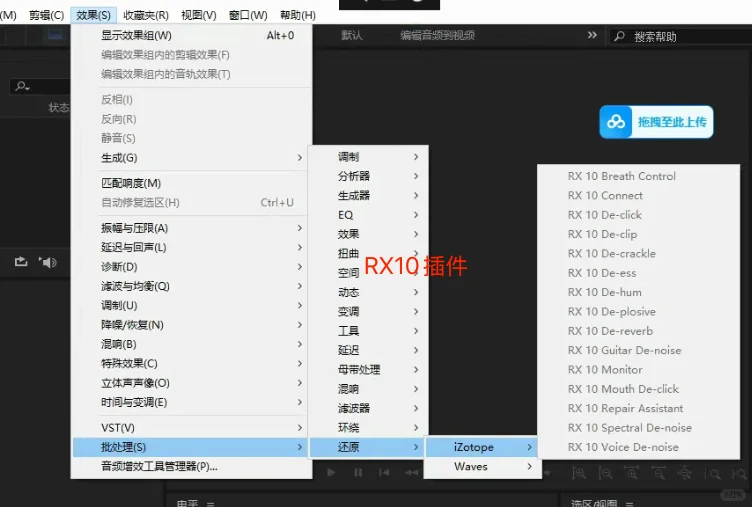Click the 效果(S) menu bar item
Screen dimensions: 752x507
pyautogui.click(x=93, y=15)
